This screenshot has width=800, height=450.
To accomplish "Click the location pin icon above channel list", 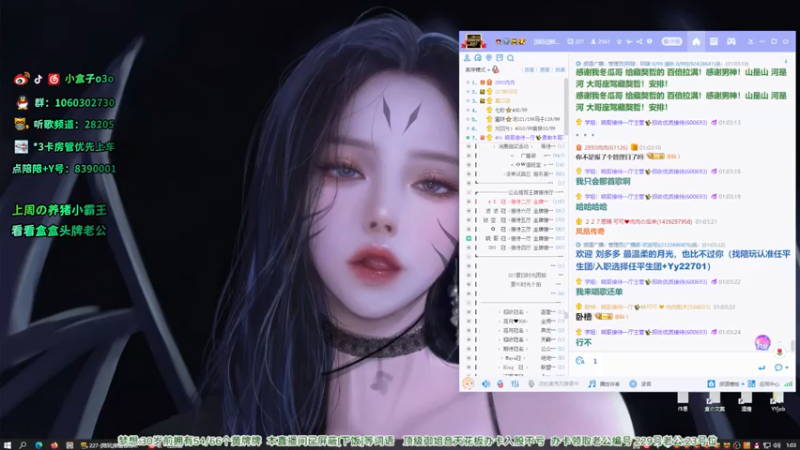I will point(489,58).
